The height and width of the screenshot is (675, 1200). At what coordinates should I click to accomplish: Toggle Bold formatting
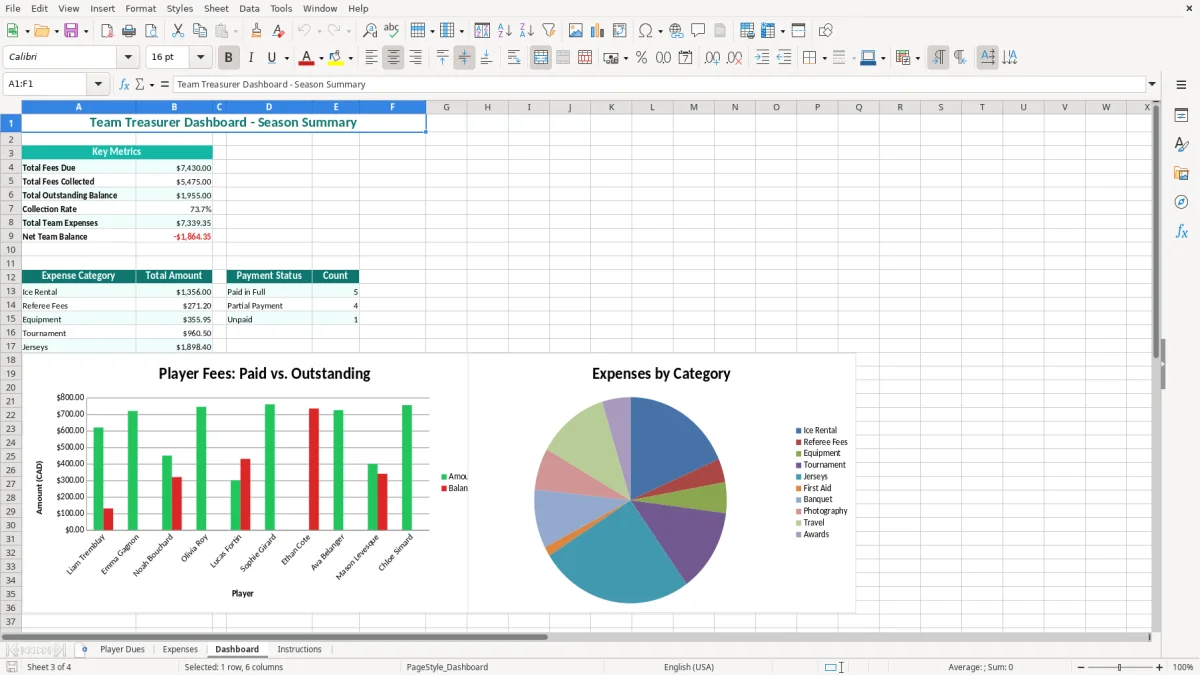click(228, 58)
